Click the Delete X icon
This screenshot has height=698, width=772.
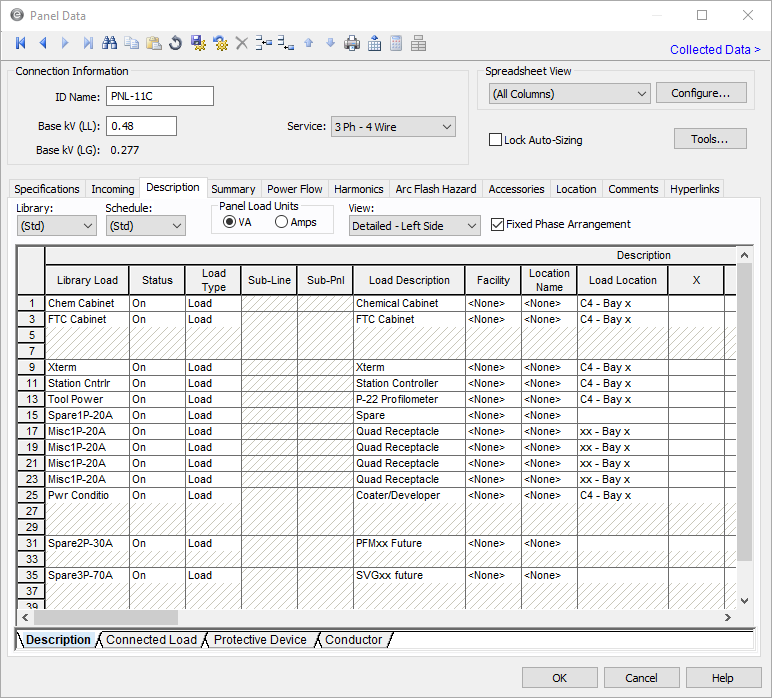click(241, 43)
